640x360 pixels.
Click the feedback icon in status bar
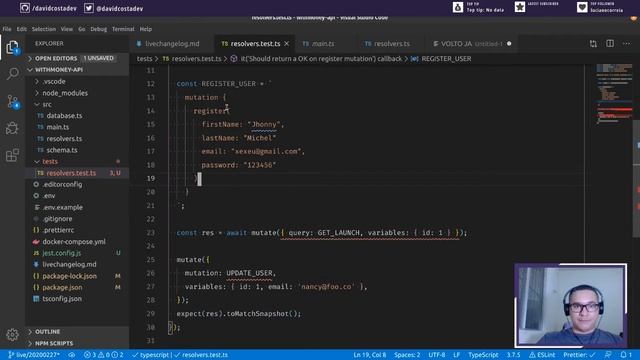(608, 355)
